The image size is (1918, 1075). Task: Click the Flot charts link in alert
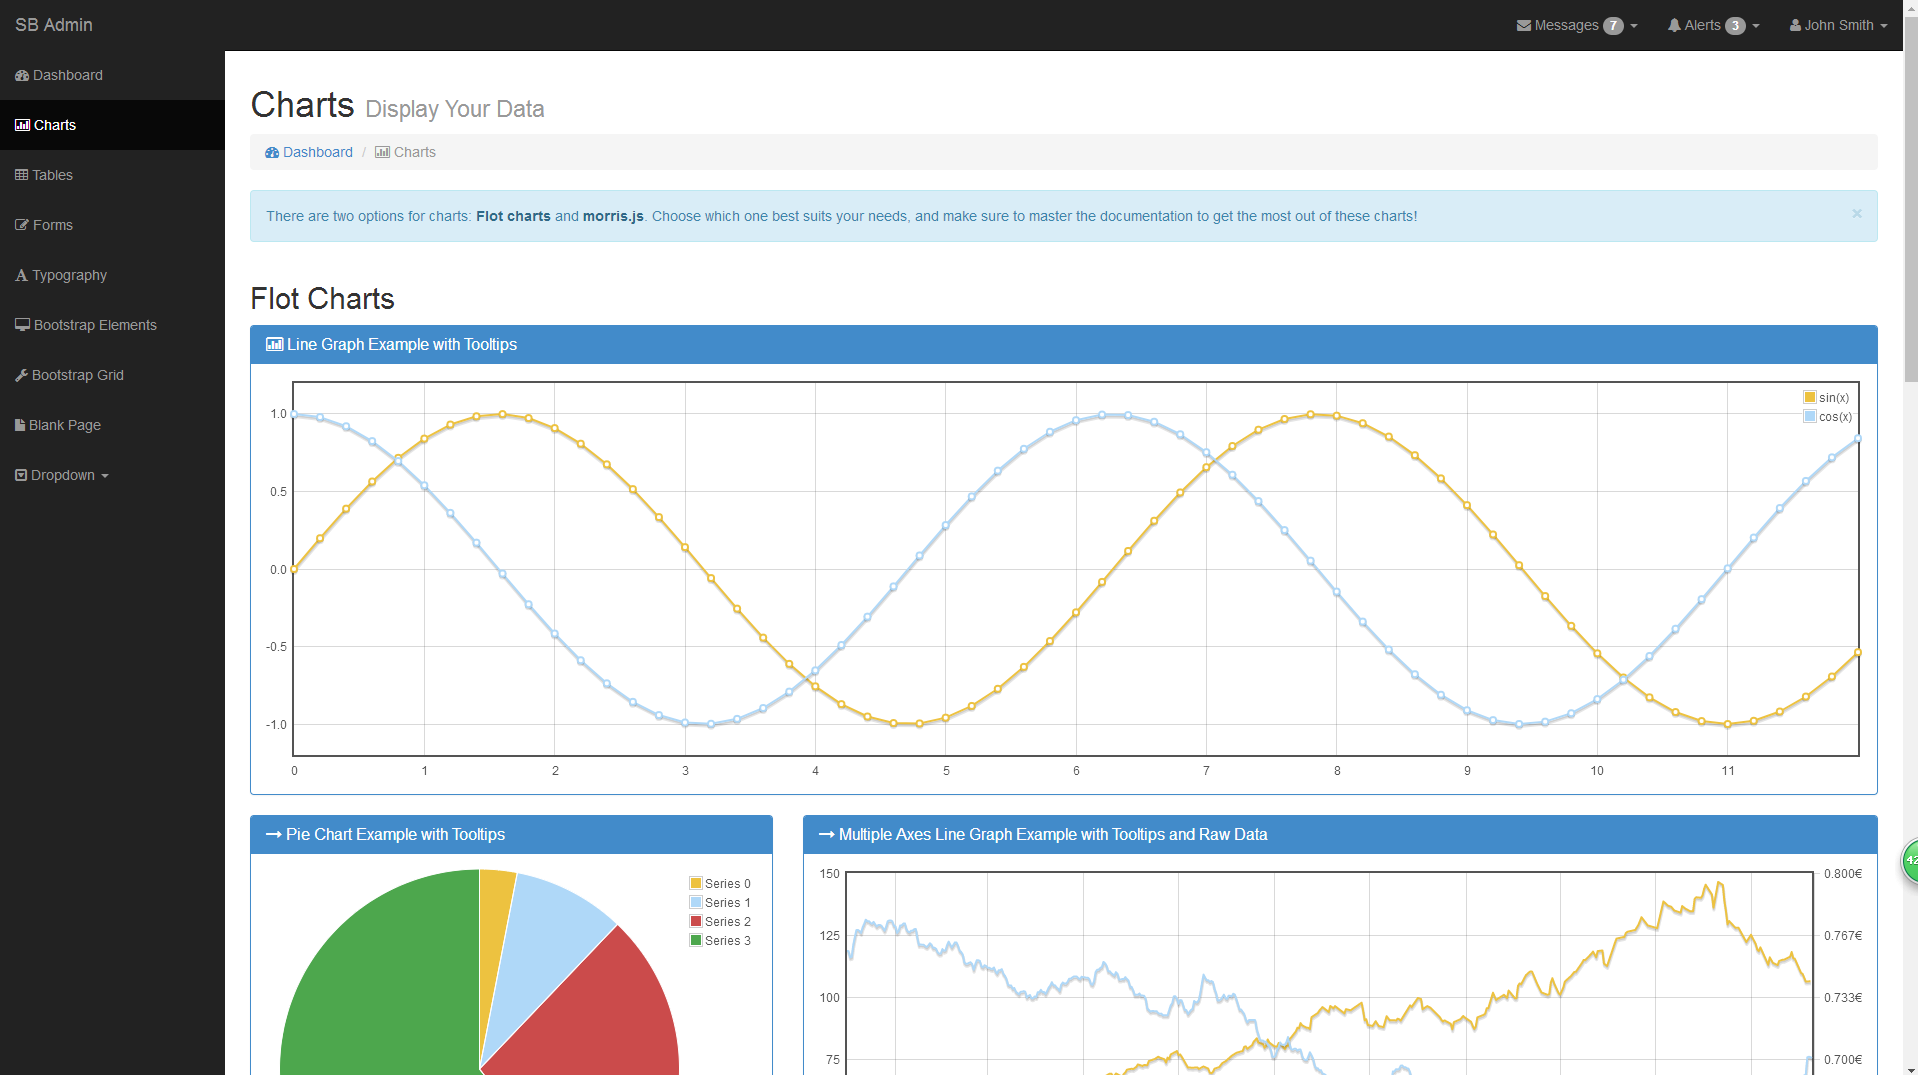click(513, 216)
